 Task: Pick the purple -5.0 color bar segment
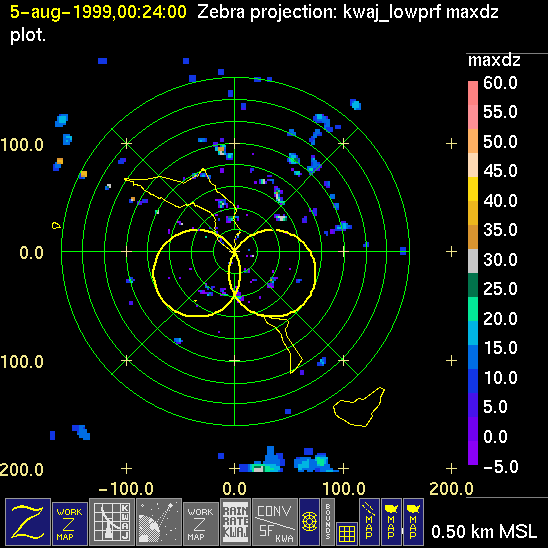tap(473, 453)
